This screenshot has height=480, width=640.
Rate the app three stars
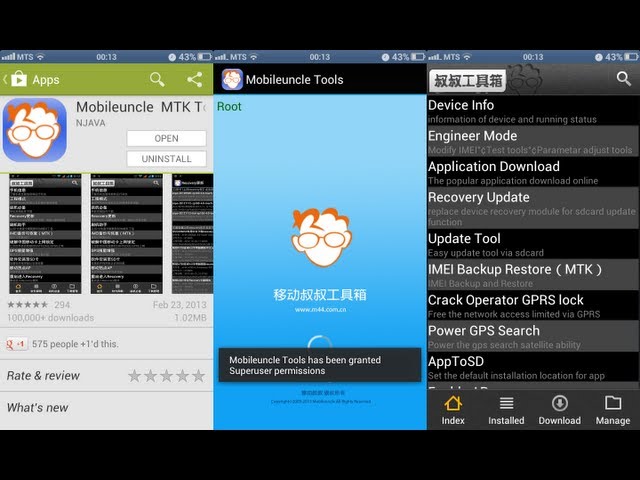click(167, 376)
